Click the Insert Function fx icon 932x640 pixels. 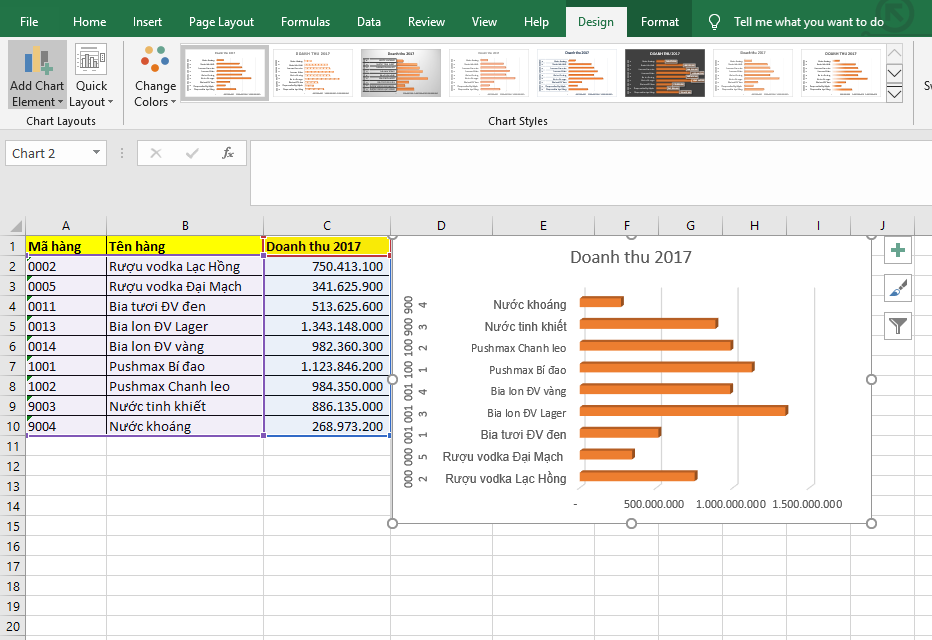228,153
